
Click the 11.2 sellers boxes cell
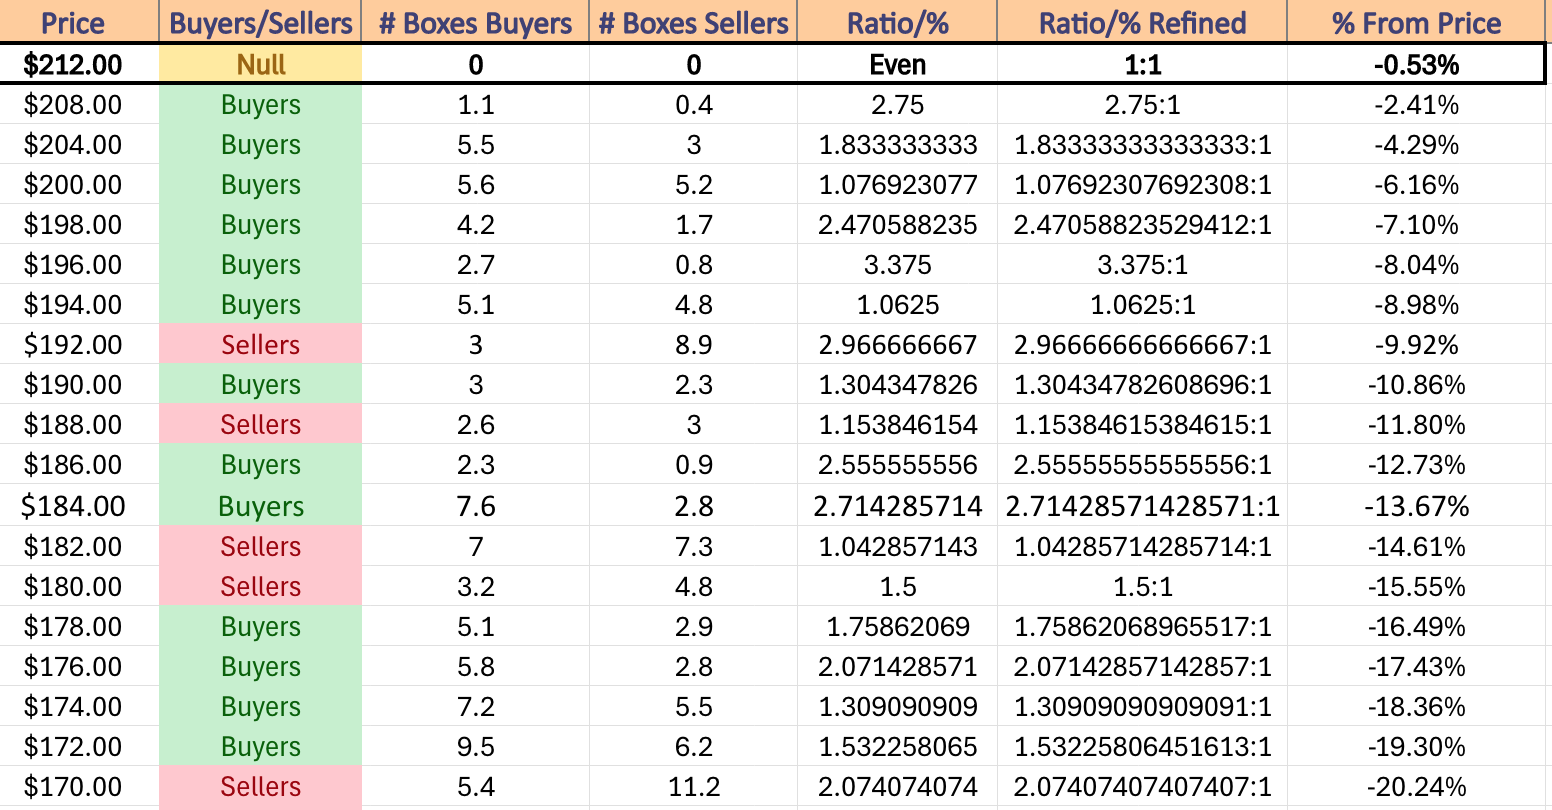coord(694,786)
